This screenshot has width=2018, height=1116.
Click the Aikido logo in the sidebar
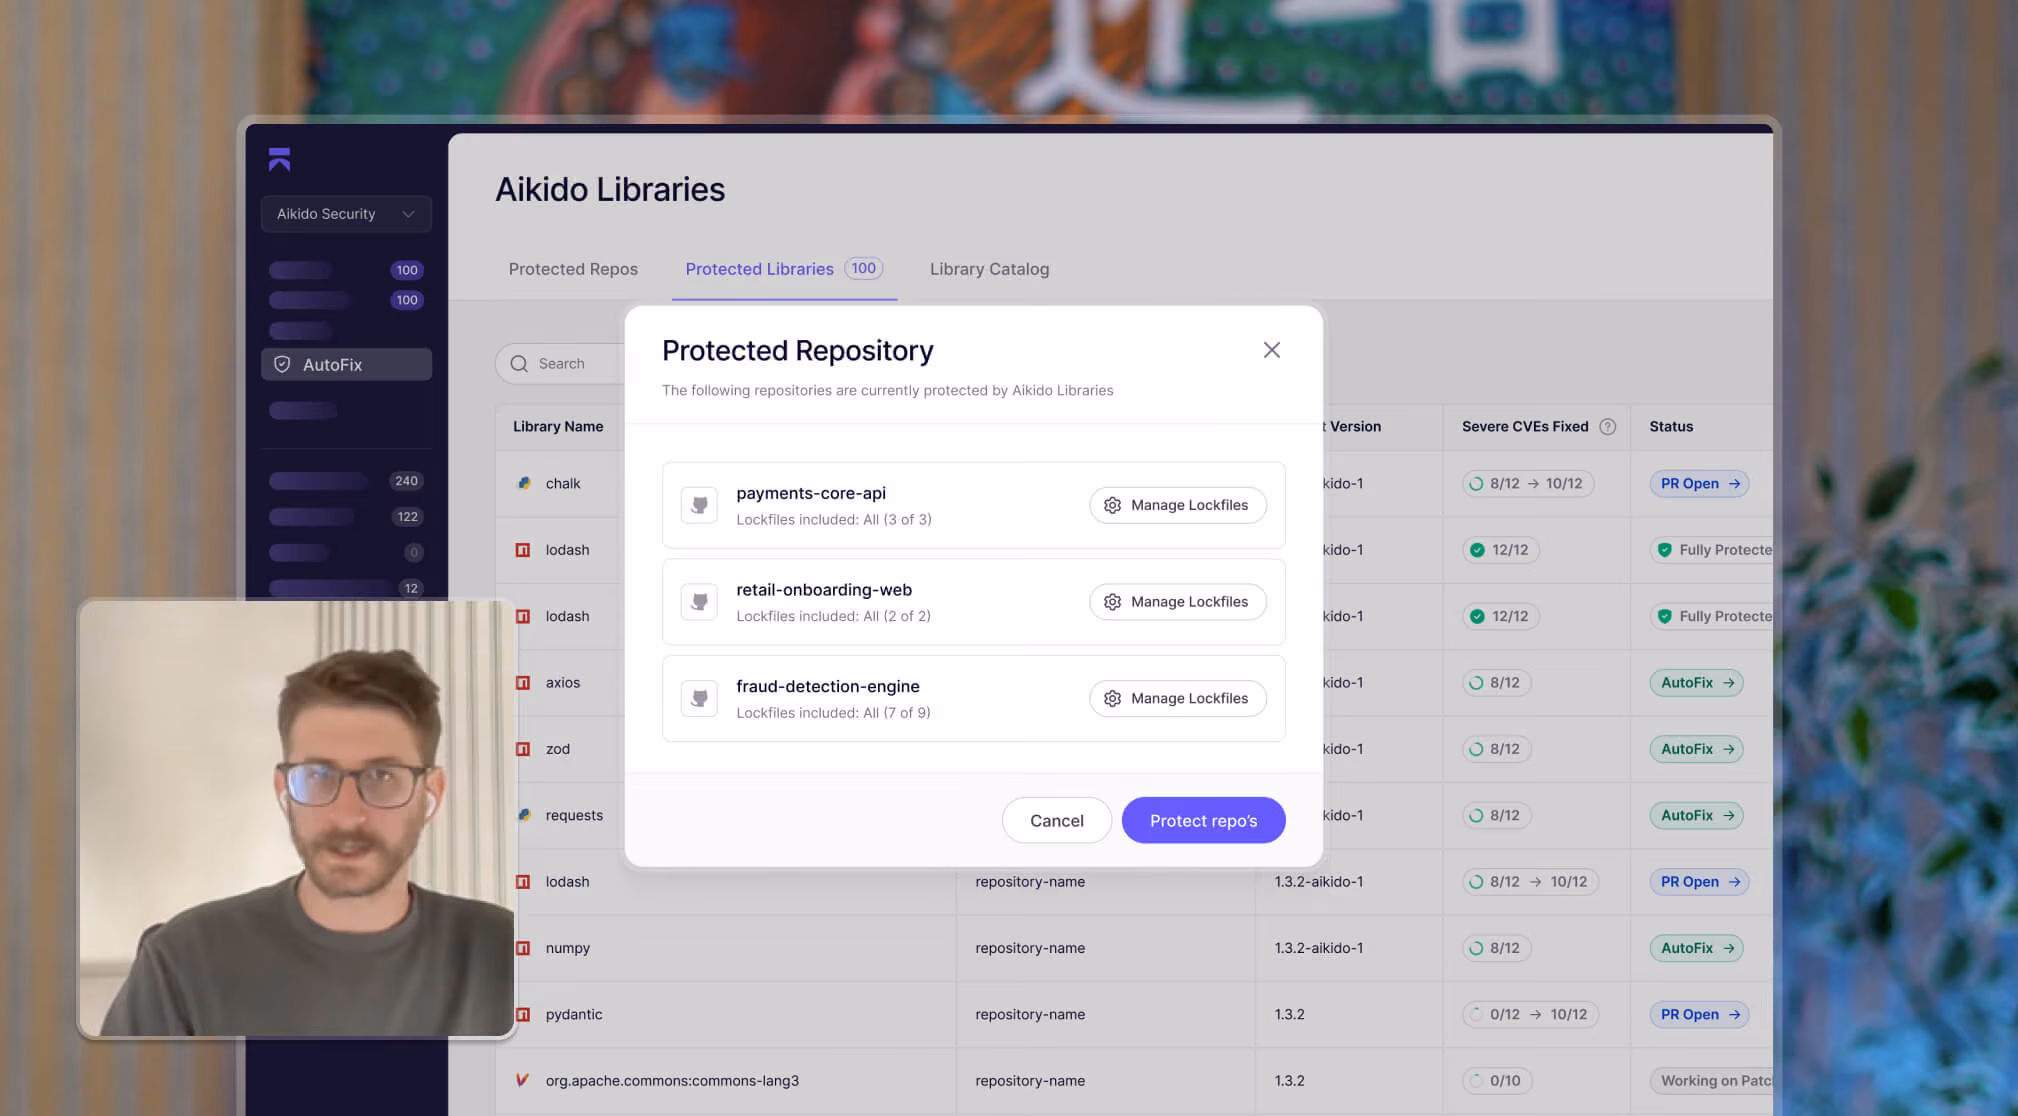click(x=279, y=159)
